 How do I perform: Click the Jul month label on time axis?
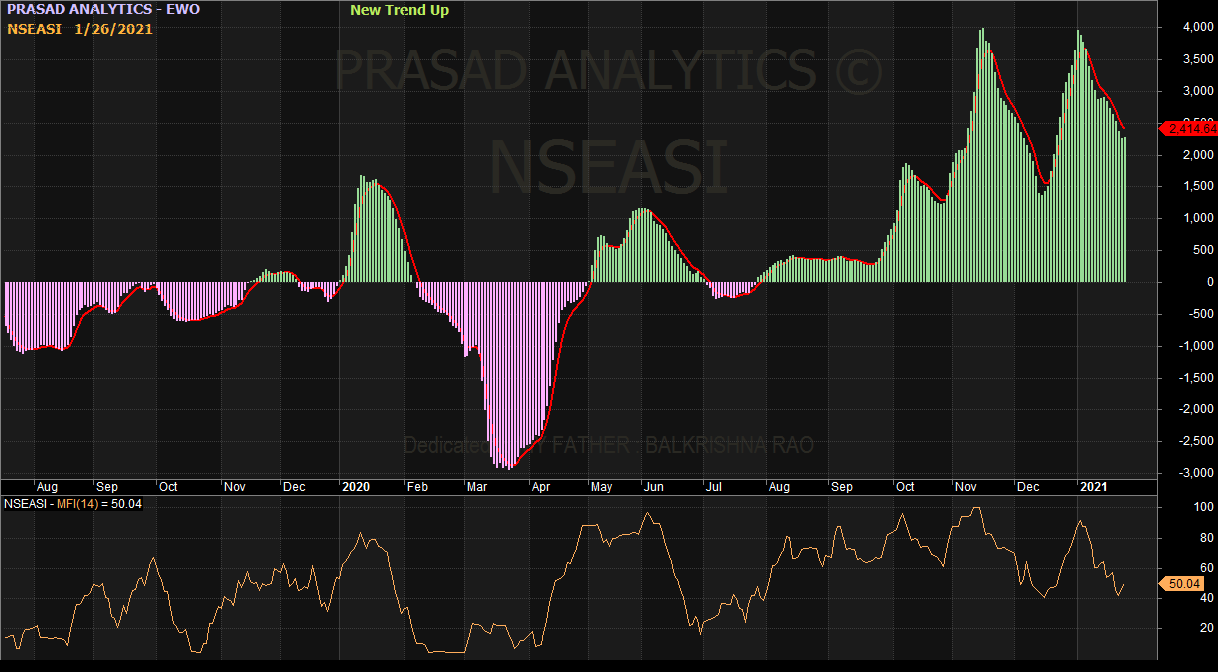pos(714,487)
